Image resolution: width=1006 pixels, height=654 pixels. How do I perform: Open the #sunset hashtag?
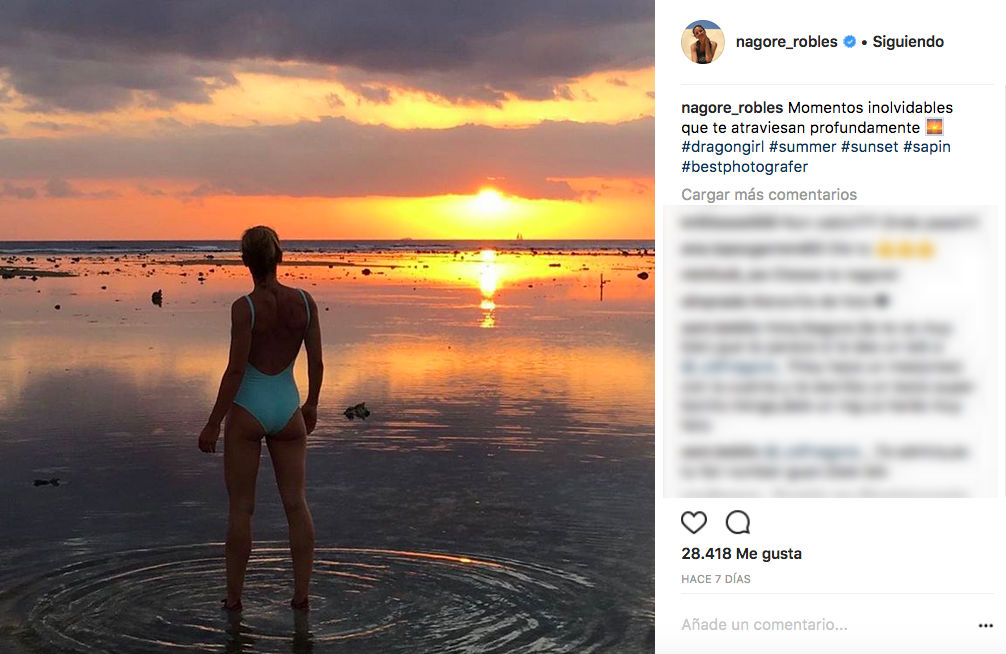[x=870, y=147]
